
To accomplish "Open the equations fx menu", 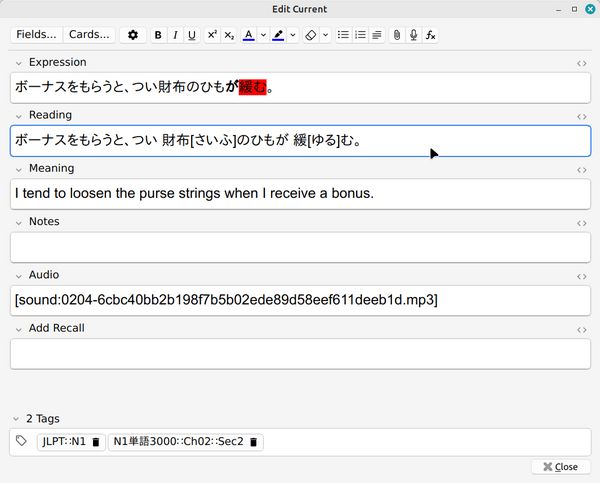I will (430, 35).
